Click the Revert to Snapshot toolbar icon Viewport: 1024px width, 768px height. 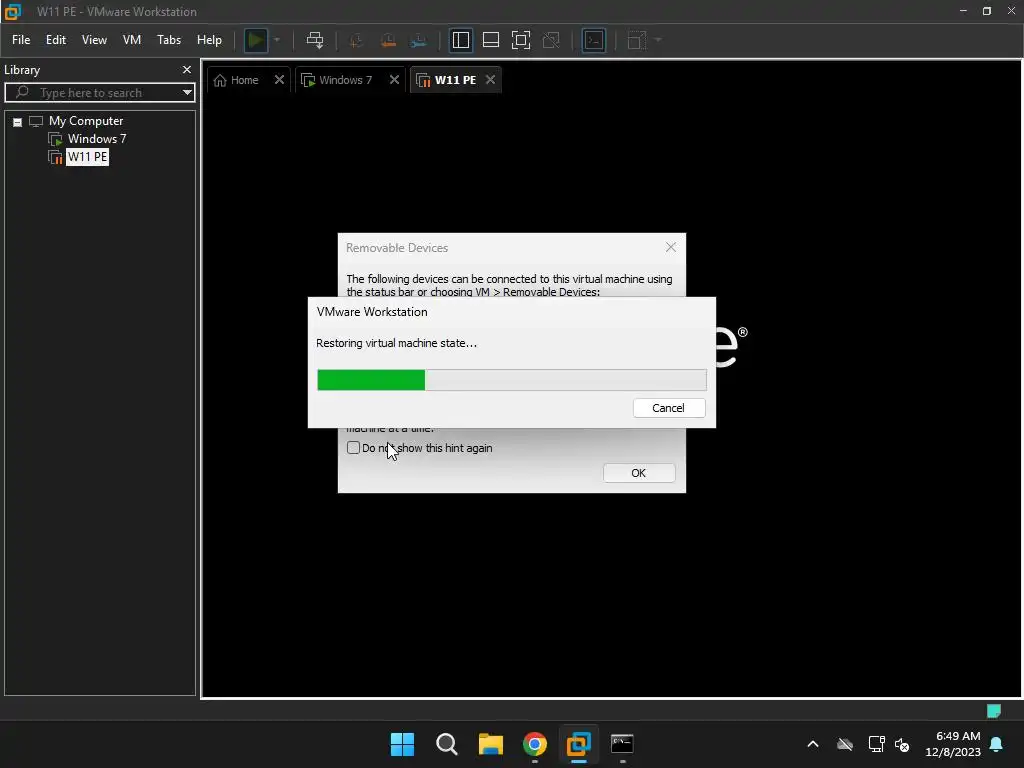[x=388, y=40]
